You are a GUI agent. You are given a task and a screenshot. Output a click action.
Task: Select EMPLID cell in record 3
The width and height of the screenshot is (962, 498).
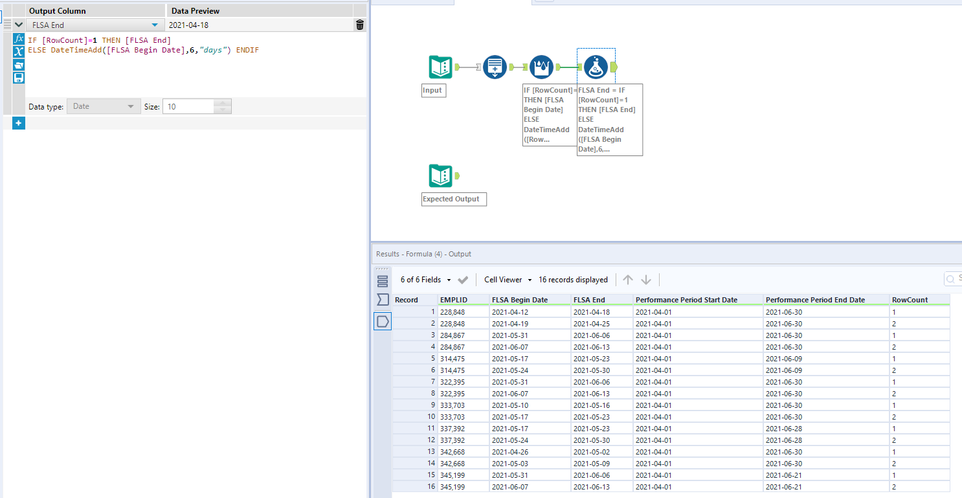coord(463,335)
